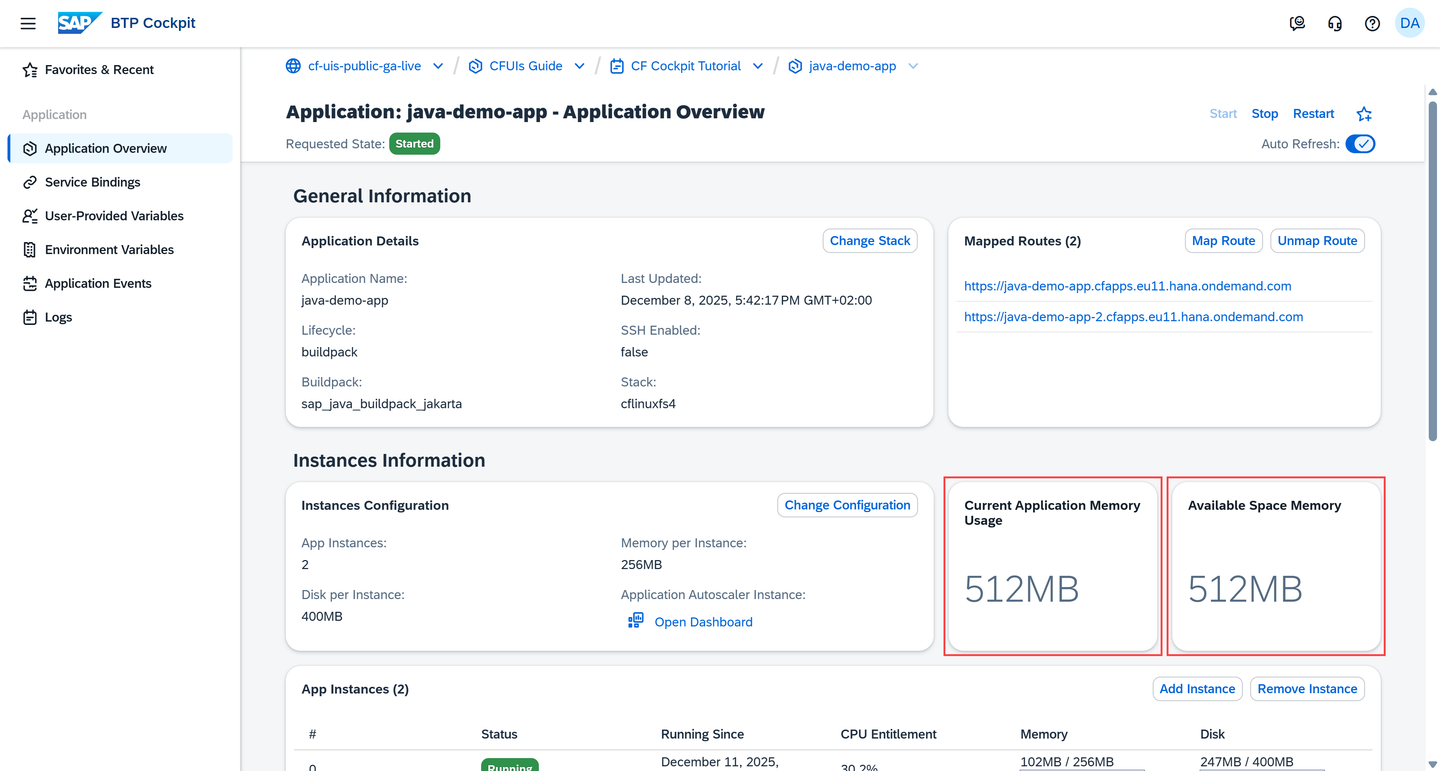Click the app icon beside java-demo-app breadcrumb
Viewport: 1440px width, 771px height.
coord(795,66)
